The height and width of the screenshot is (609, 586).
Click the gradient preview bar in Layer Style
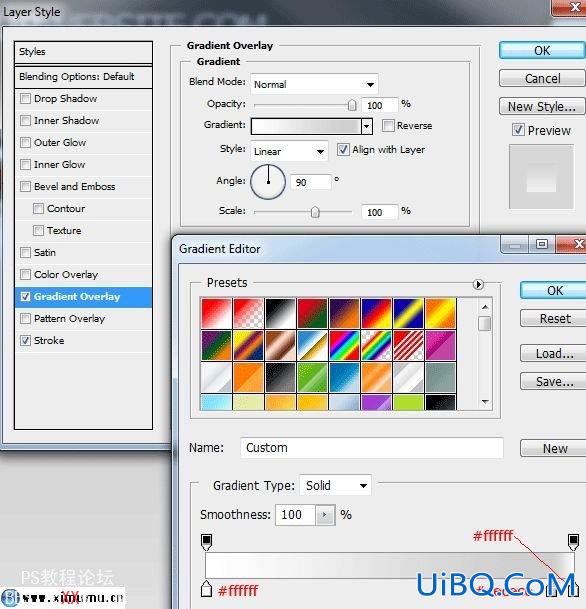click(x=306, y=126)
